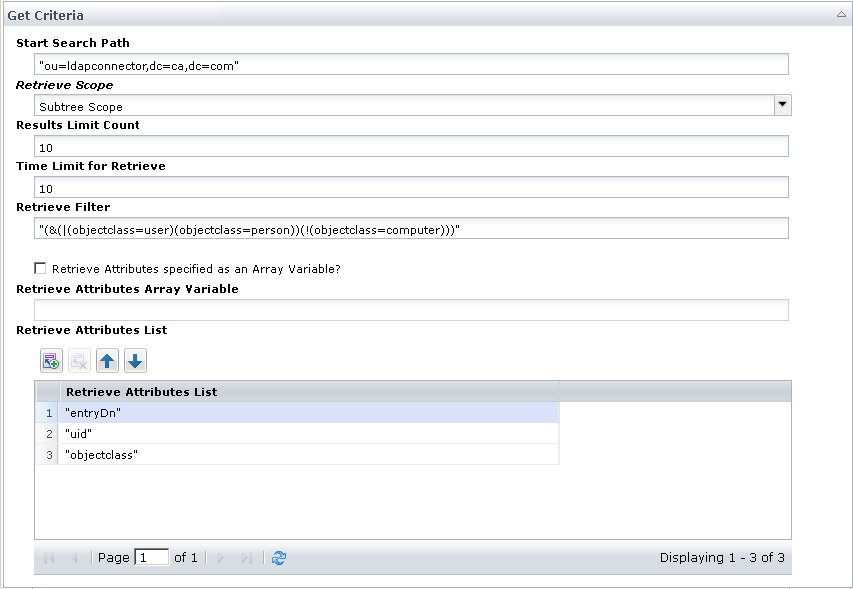Open the Retrieve Scope dropdown

[x=784, y=105]
